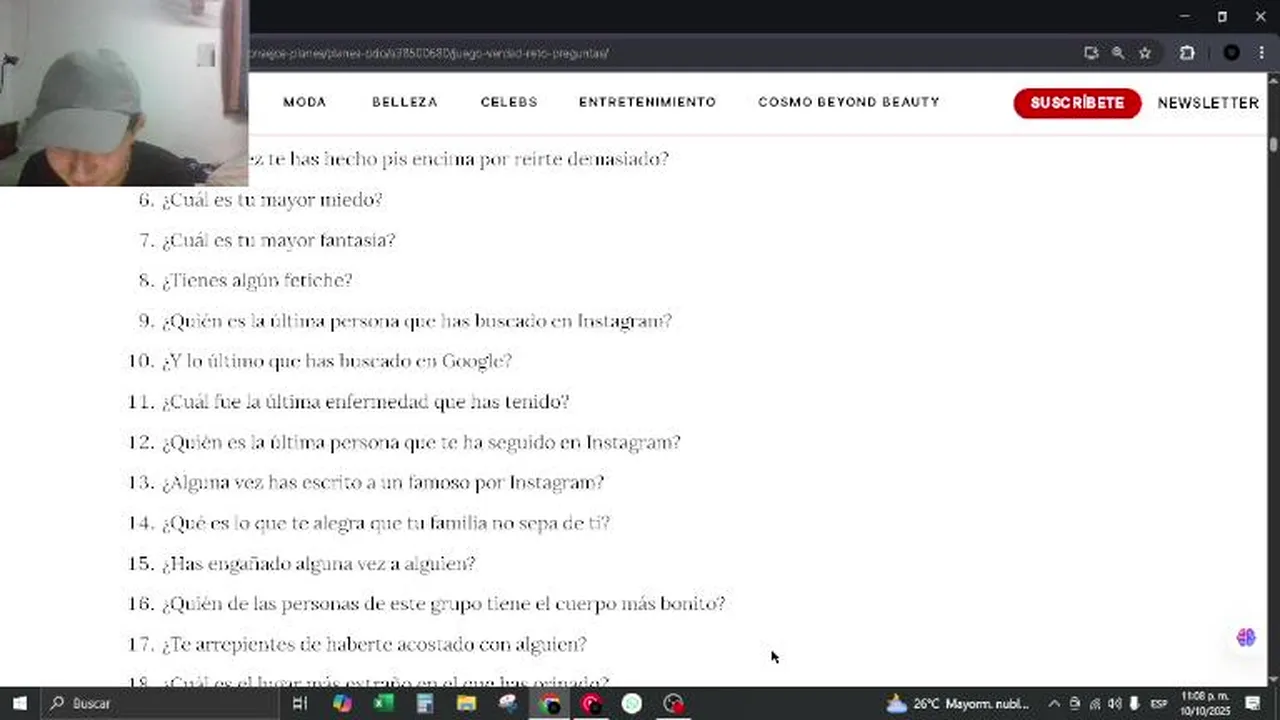Screen dimensions: 1280x720
Task: Open the MODA menu
Action: tap(305, 102)
